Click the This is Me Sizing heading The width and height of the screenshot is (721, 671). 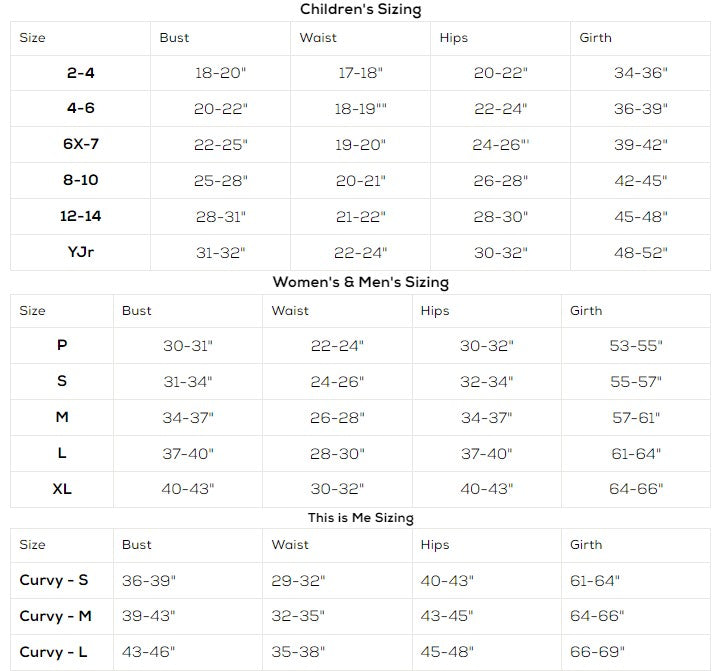360,518
